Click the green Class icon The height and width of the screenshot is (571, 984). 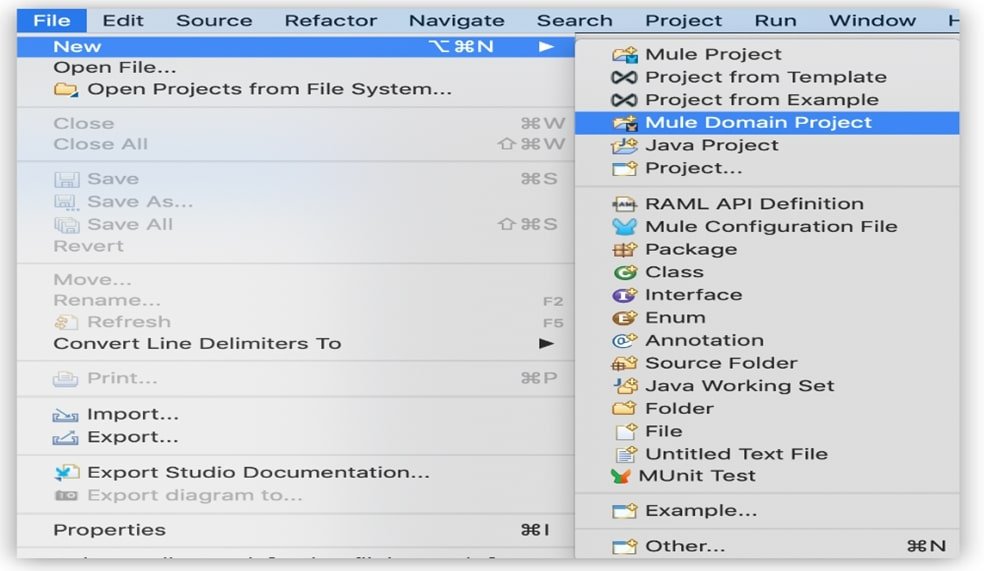tap(624, 272)
